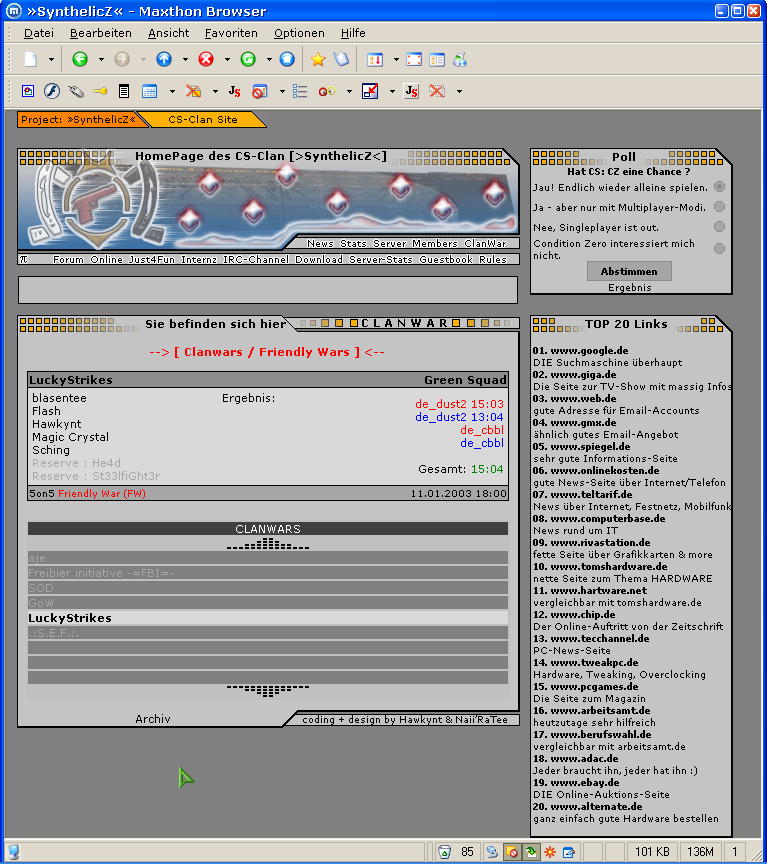
Task: Stop loading with the red X button
Action: click(206, 59)
